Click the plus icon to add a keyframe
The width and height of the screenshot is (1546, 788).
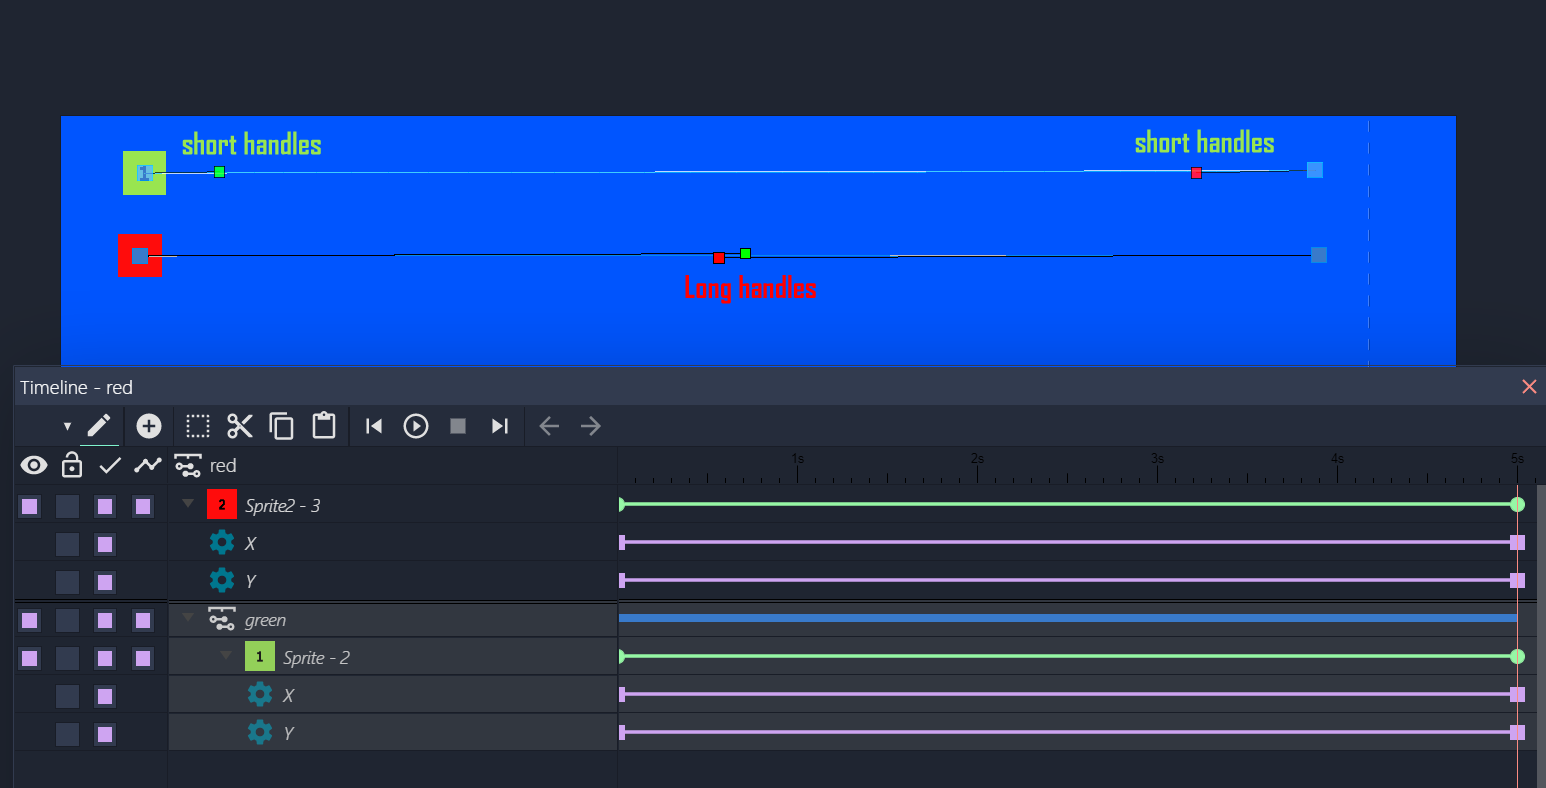pyautogui.click(x=148, y=426)
